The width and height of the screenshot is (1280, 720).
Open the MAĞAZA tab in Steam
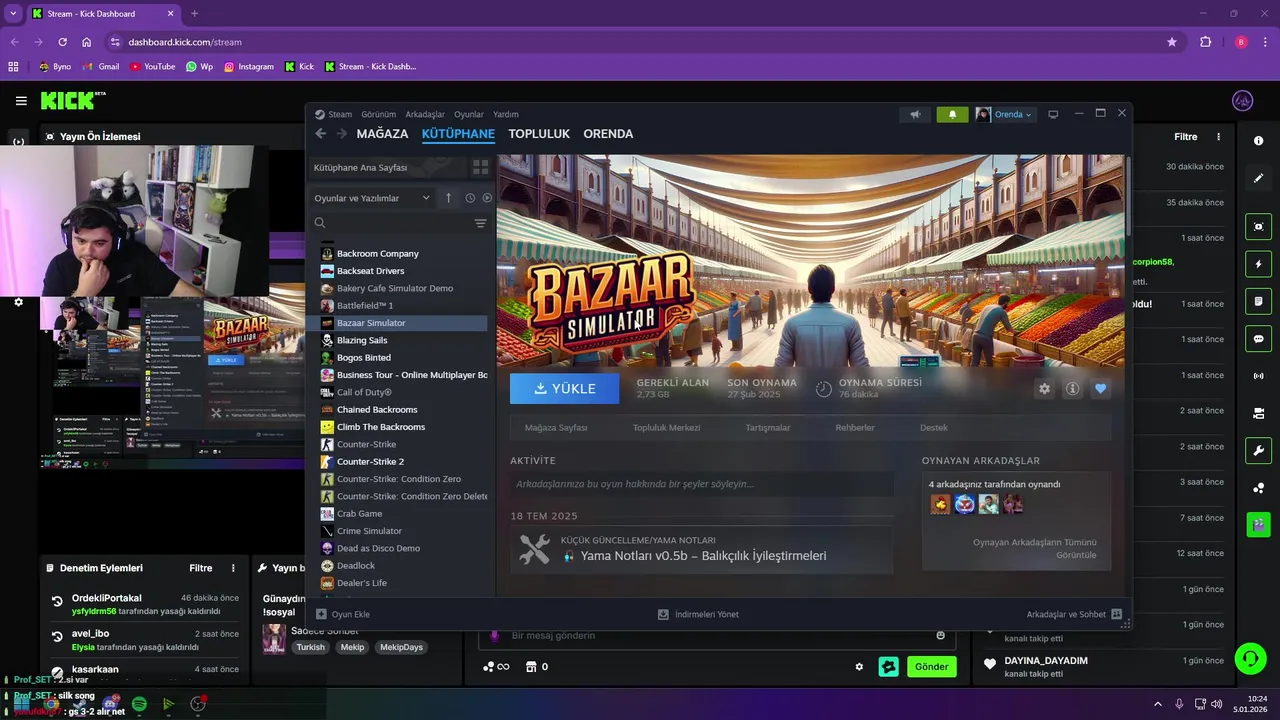[x=382, y=134]
